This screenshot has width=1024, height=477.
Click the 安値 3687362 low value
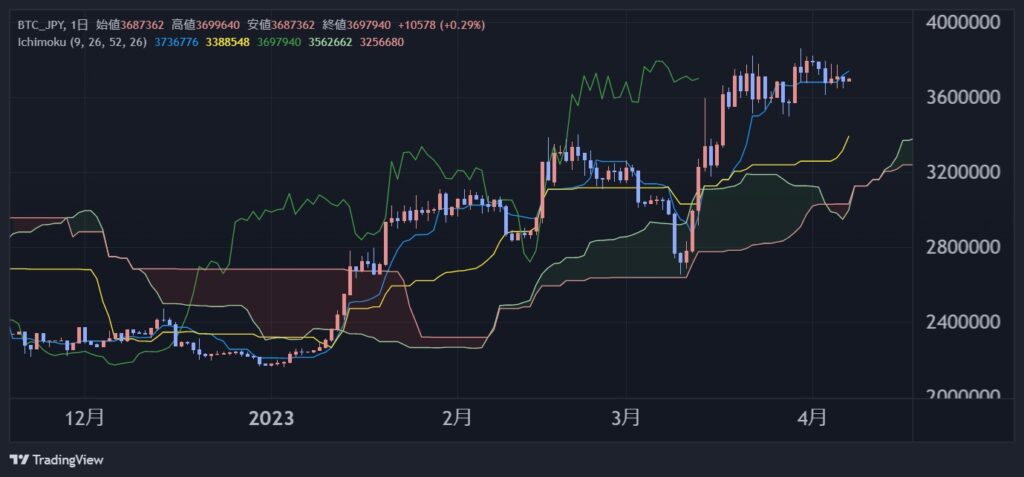pyautogui.click(x=282, y=25)
